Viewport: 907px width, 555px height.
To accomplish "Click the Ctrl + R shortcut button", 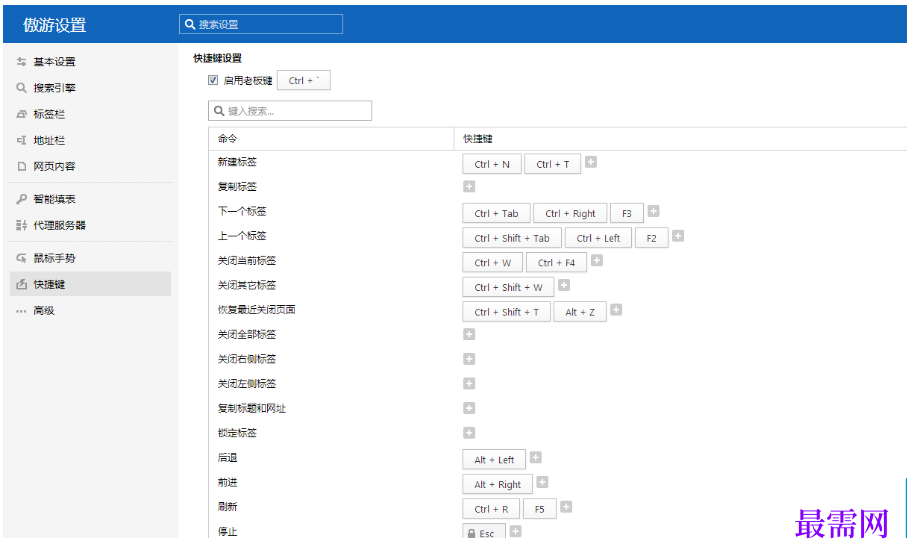I will tap(491, 509).
